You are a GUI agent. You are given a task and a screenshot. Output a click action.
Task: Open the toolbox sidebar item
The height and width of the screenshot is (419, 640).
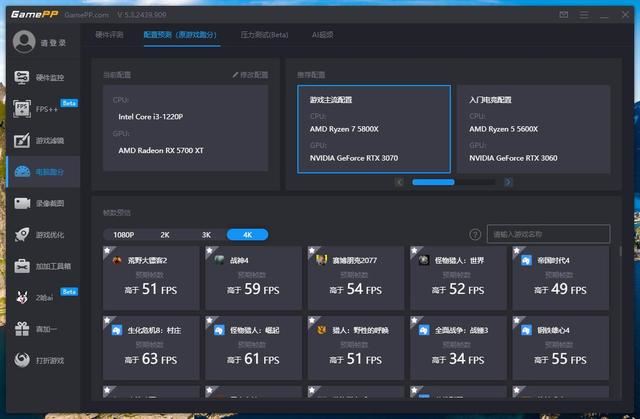44,266
